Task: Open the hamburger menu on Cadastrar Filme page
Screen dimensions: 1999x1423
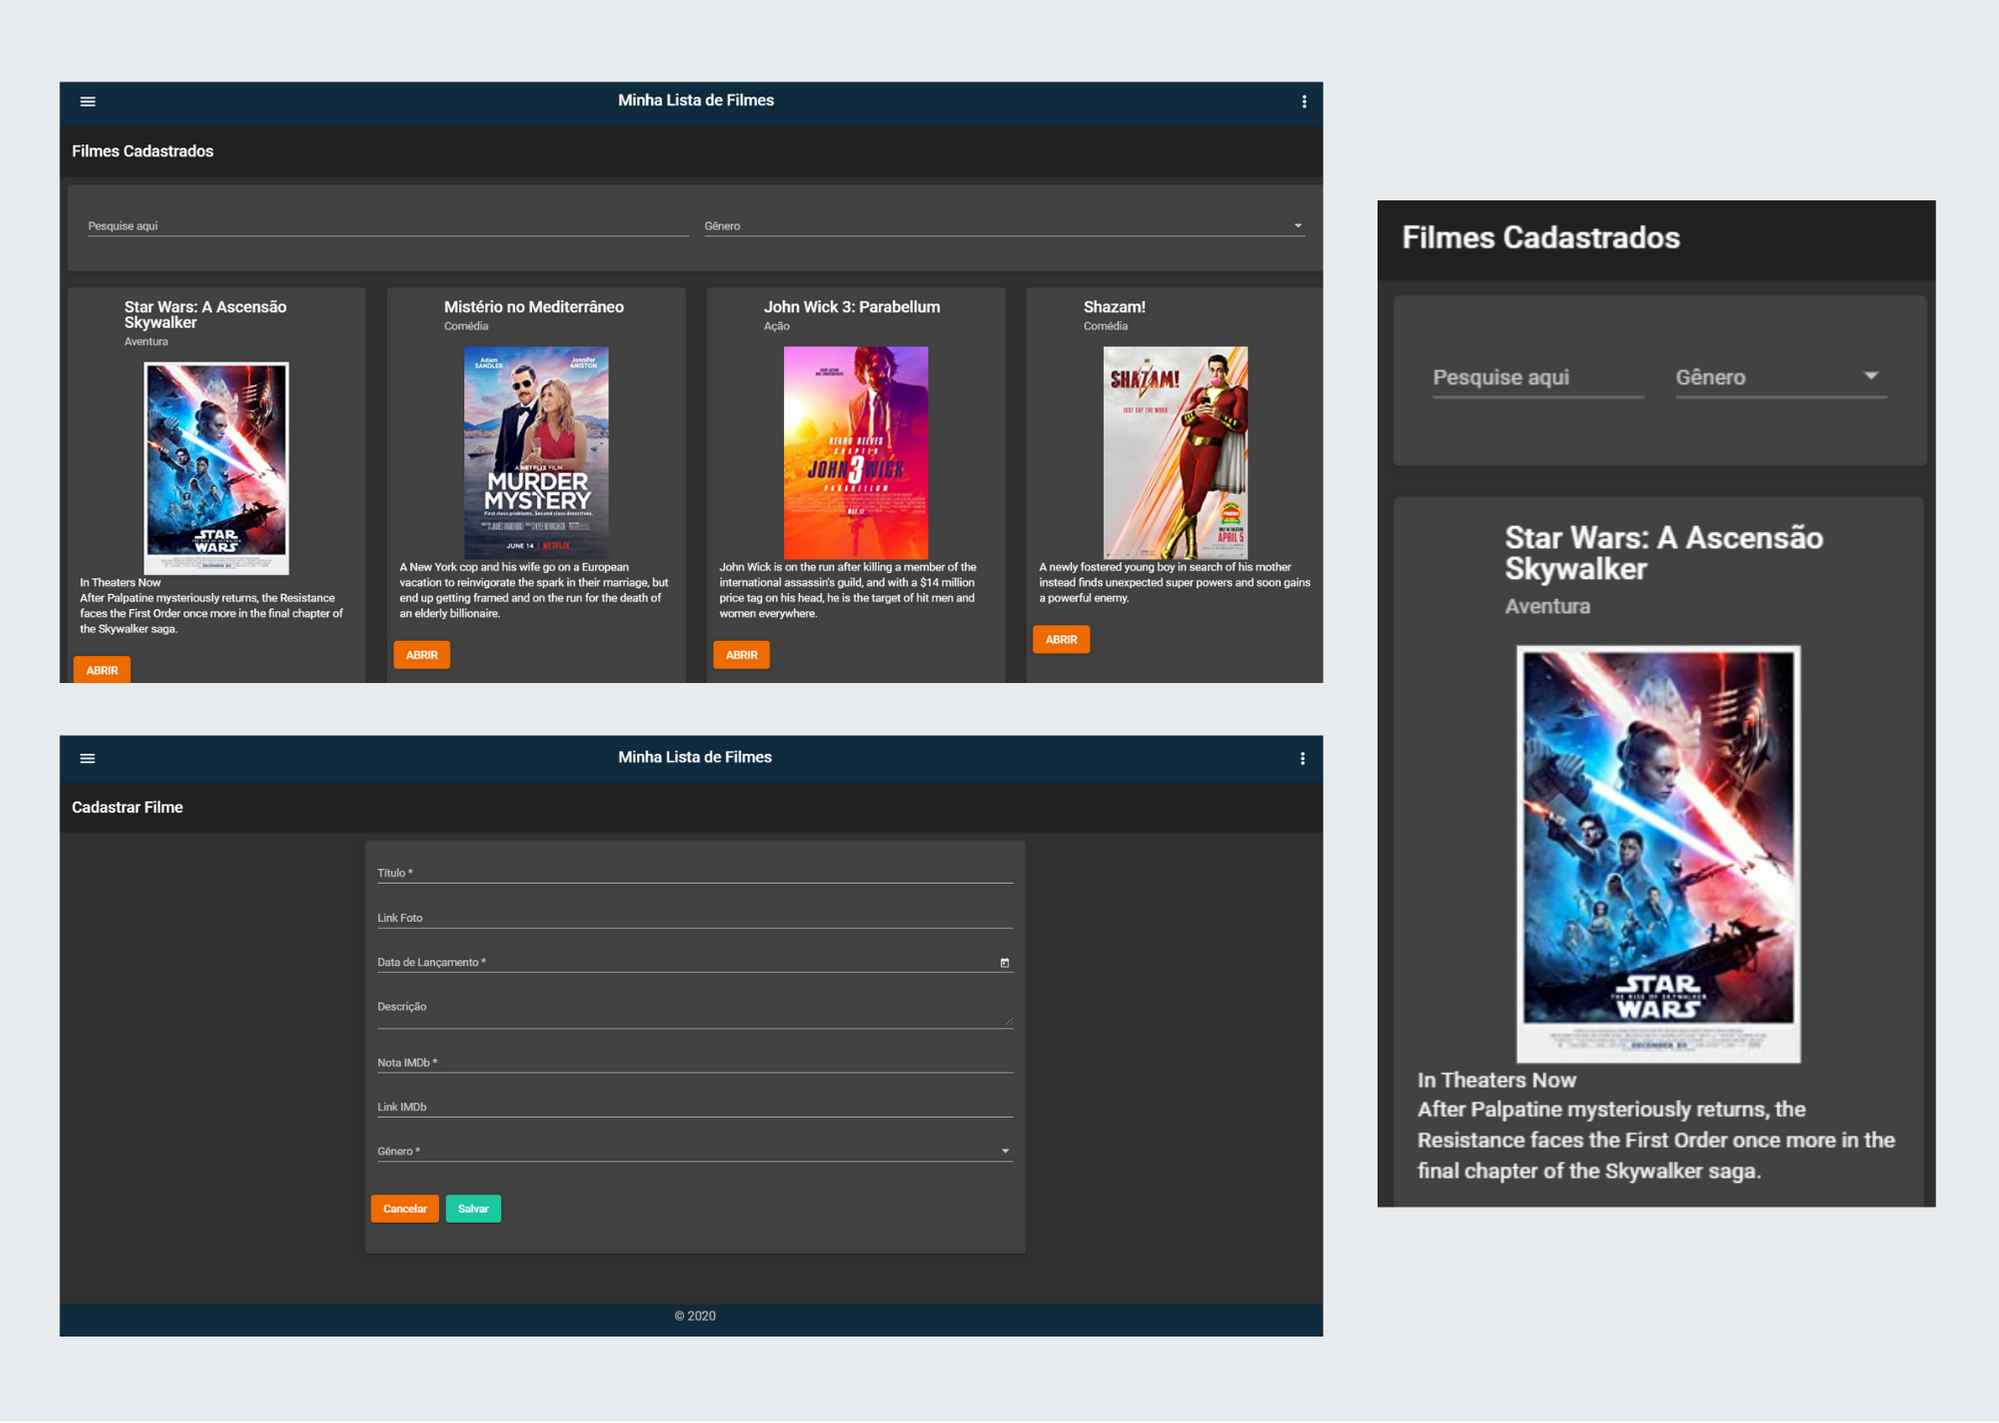Action: pyautogui.click(x=88, y=758)
